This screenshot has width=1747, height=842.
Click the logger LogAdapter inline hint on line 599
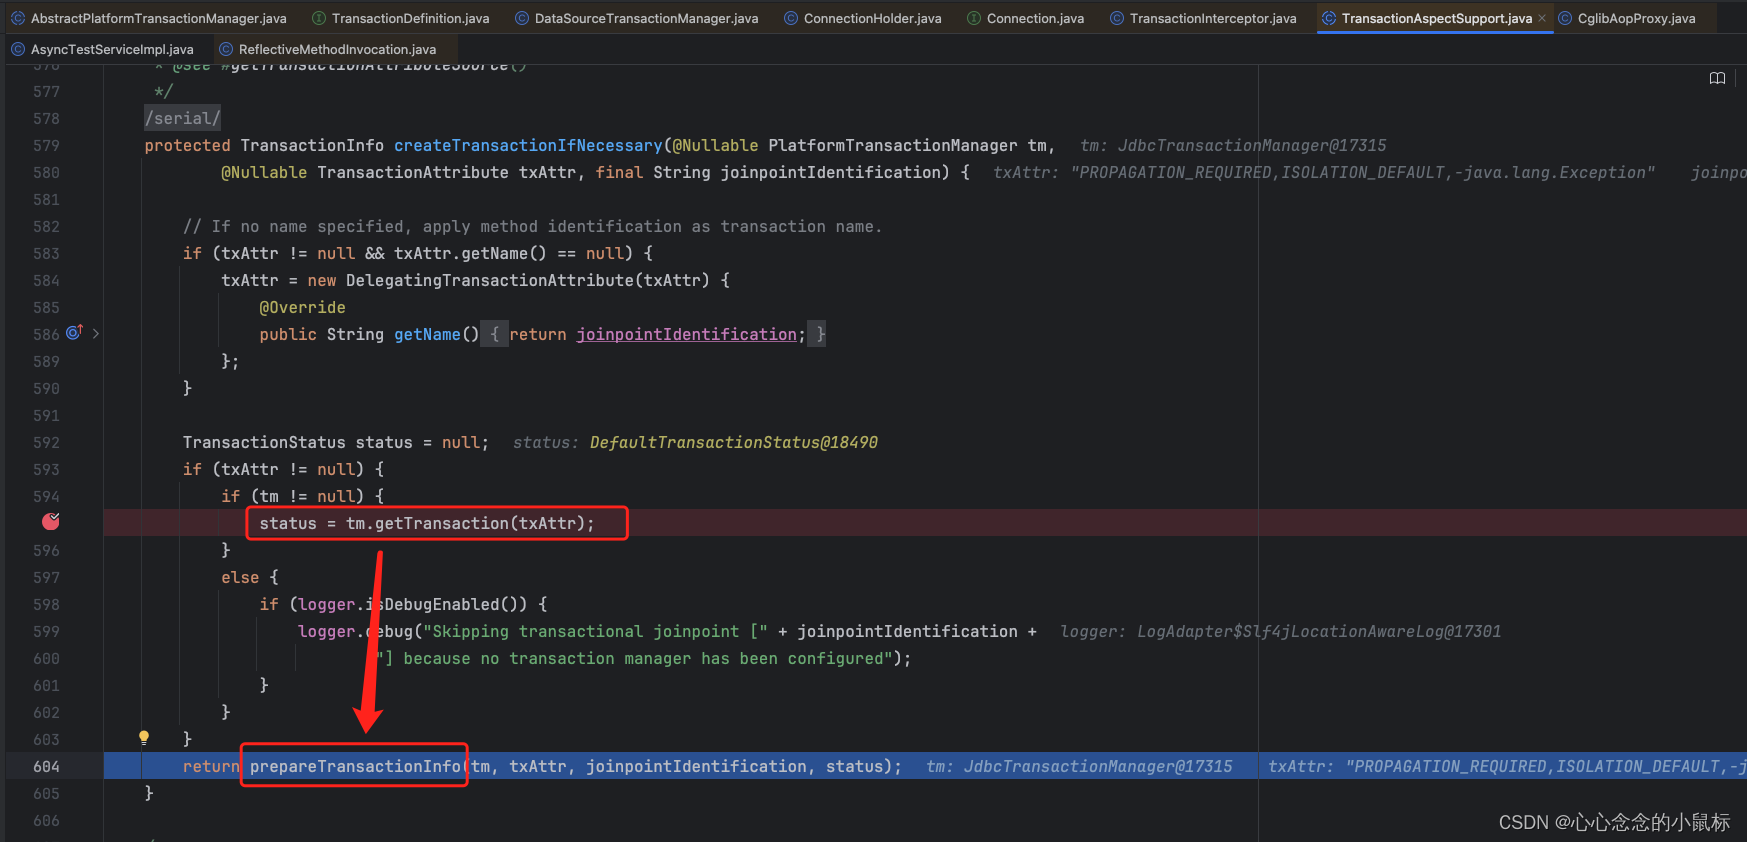[1280, 631]
